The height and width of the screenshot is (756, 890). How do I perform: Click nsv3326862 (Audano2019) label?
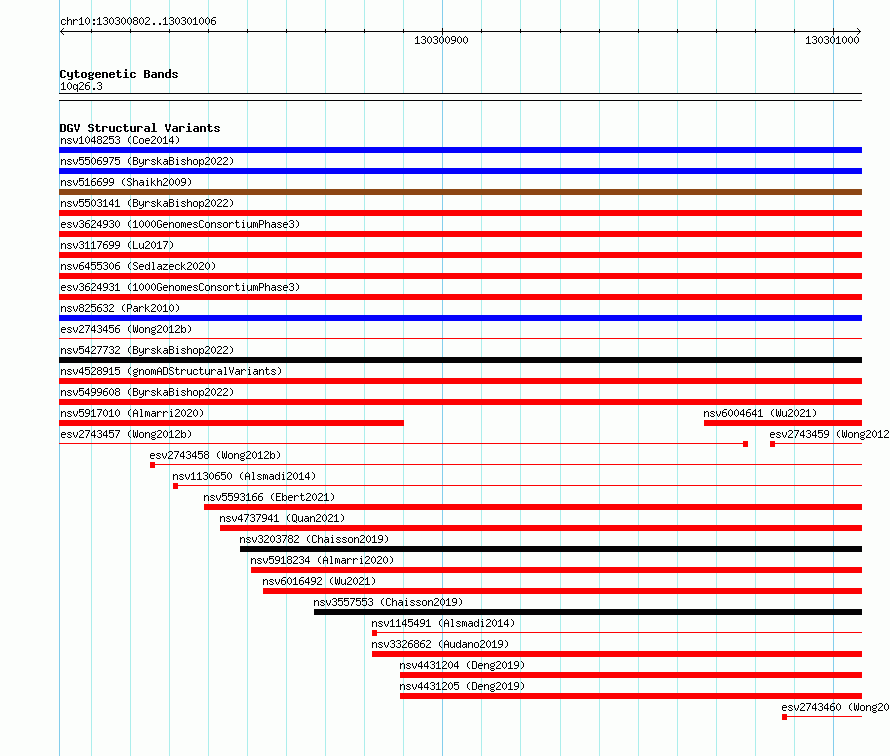[x=440, y=644]
